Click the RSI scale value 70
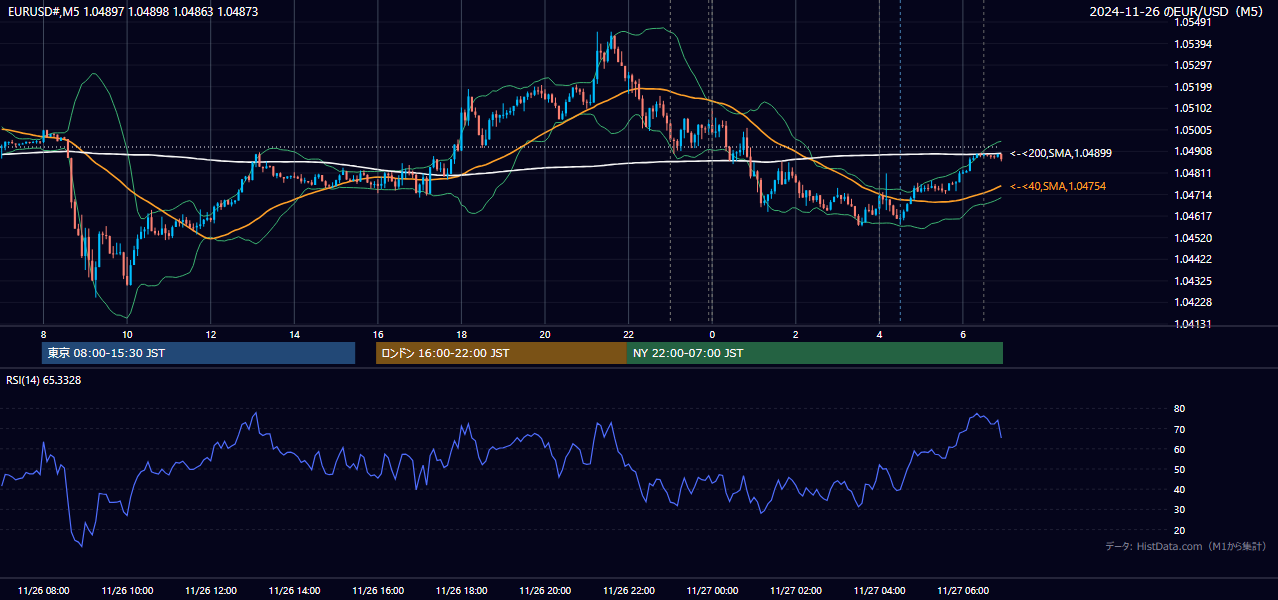 [x=1179, y=429]
